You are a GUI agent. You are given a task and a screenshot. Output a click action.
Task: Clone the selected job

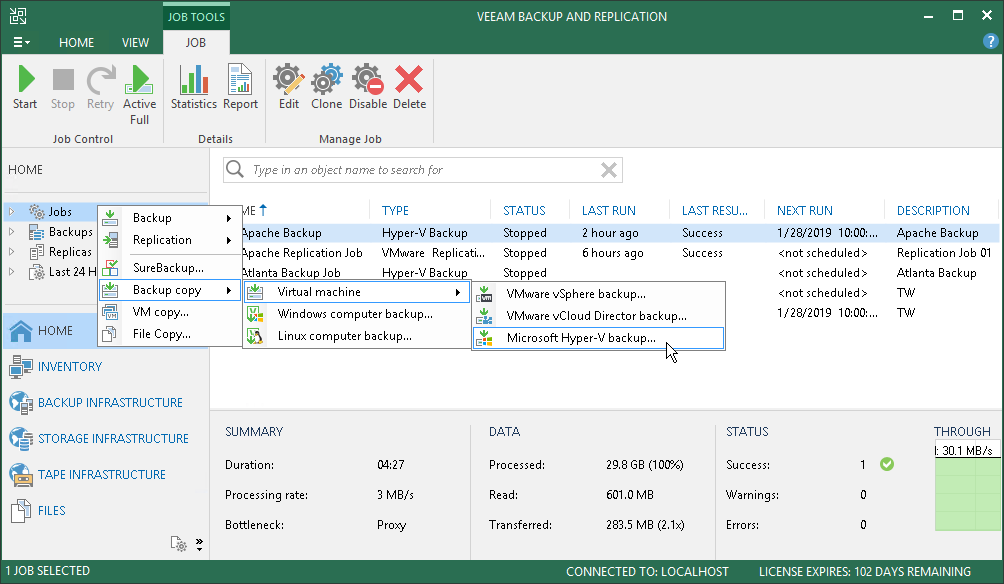point(327,88)
